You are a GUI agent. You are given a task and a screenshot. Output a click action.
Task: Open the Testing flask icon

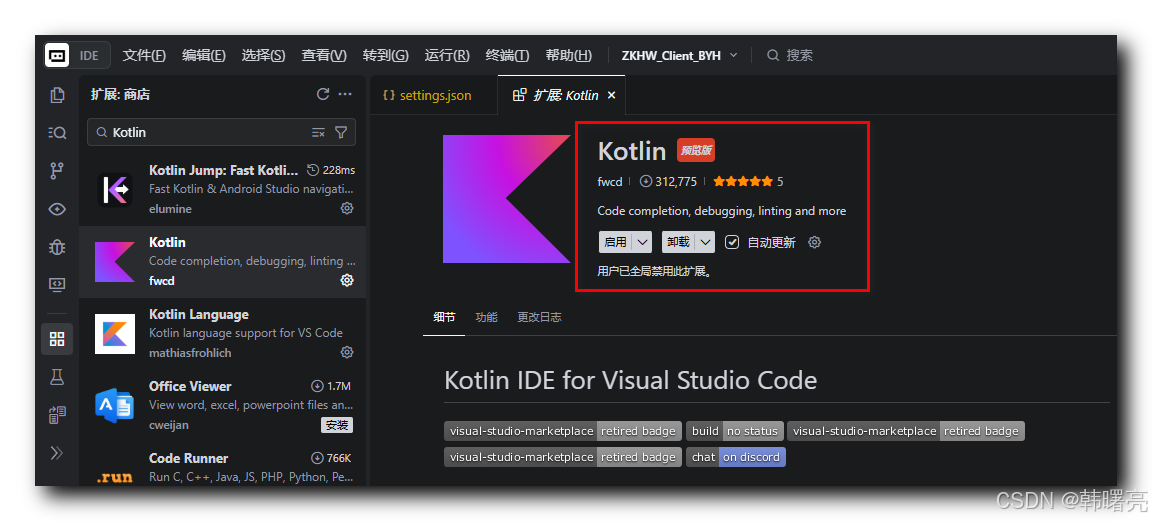[x=57, y=377]
